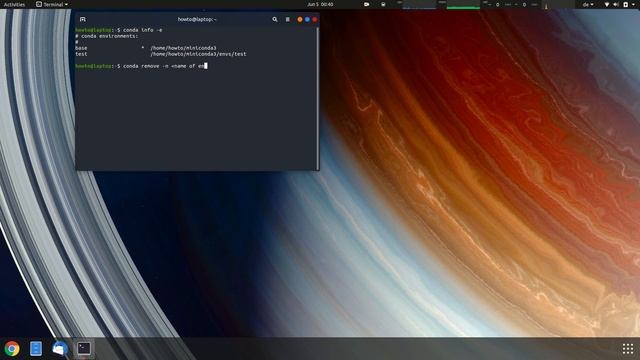Click the 'conda remove -n' command line
Screen dimensions: 640x360
[141, 66]
